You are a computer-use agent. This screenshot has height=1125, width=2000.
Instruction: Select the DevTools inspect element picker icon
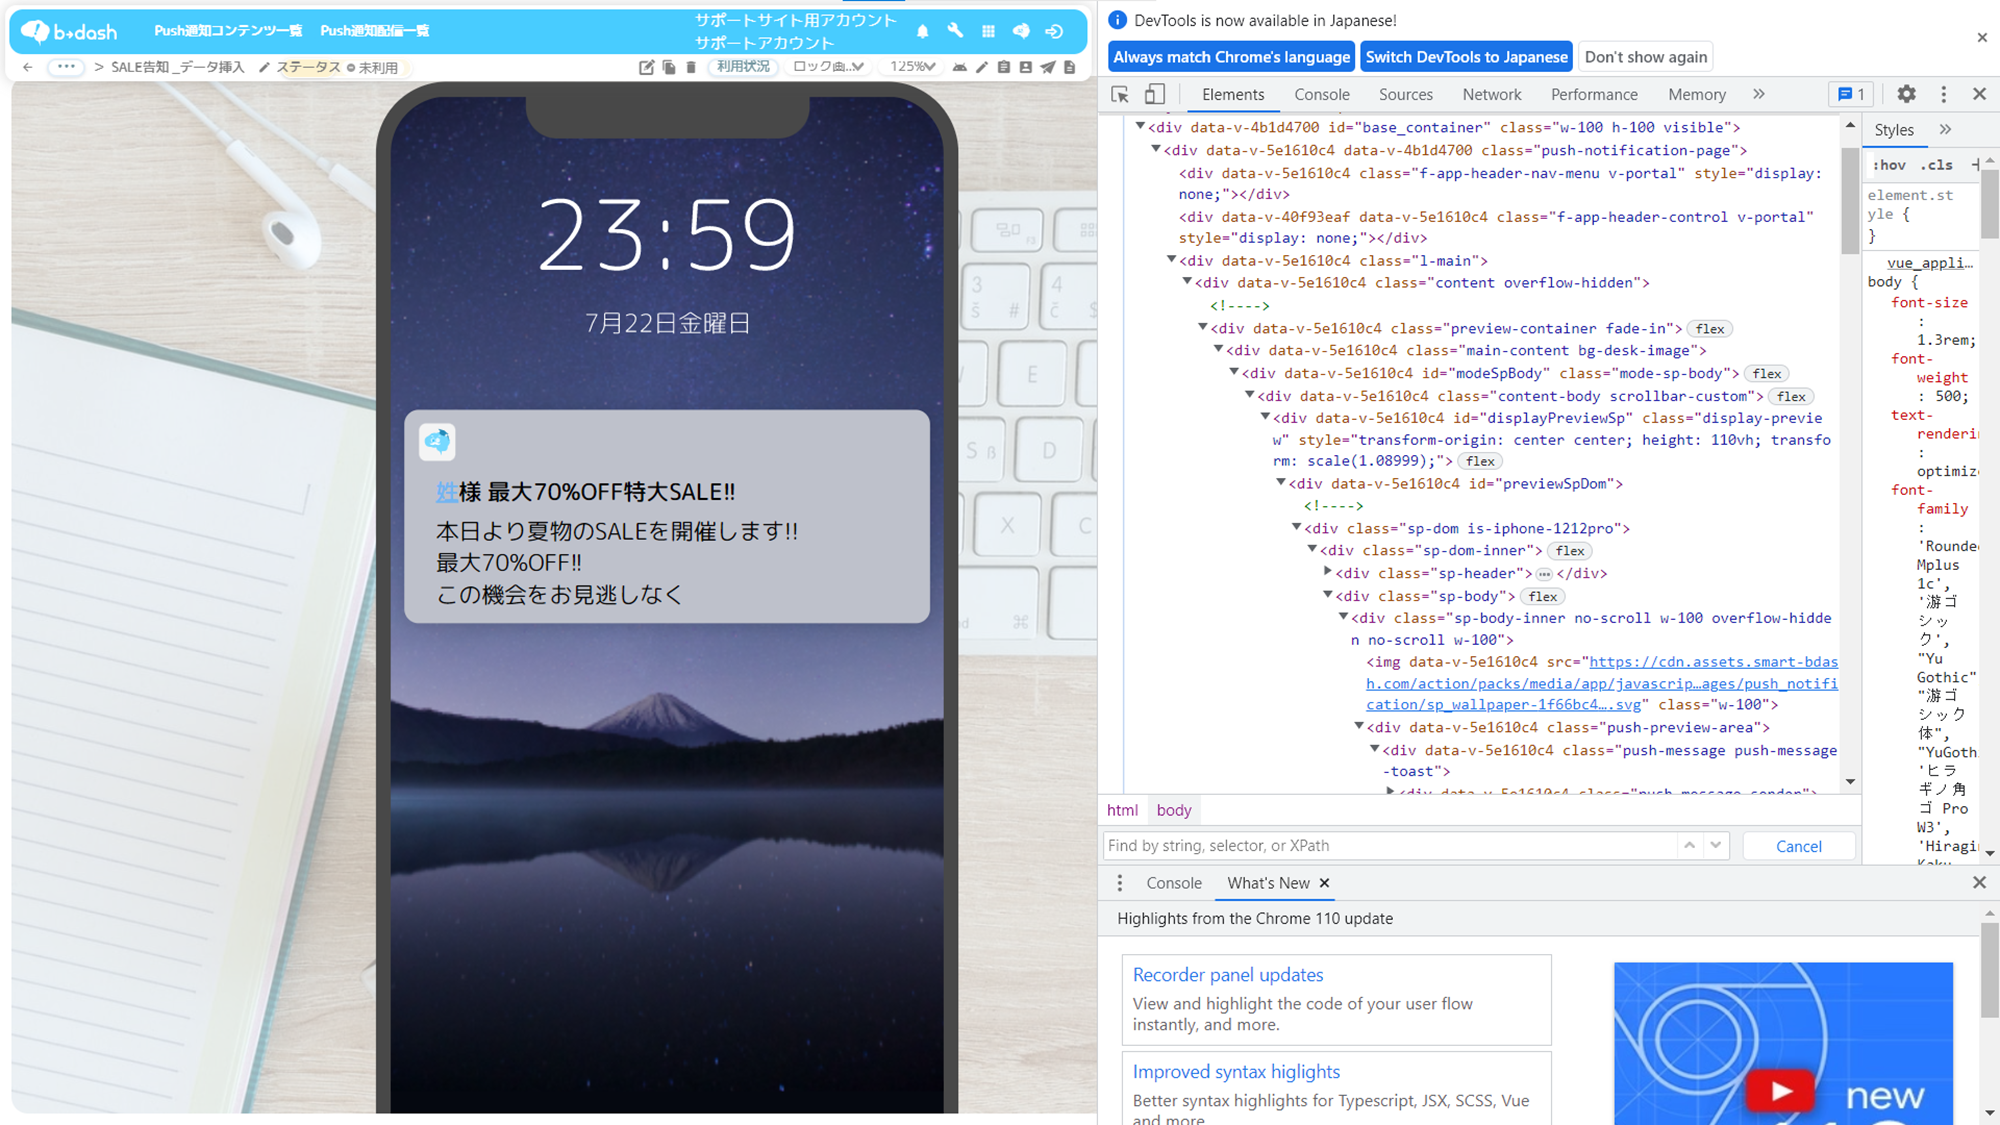tap(1120, 94)
